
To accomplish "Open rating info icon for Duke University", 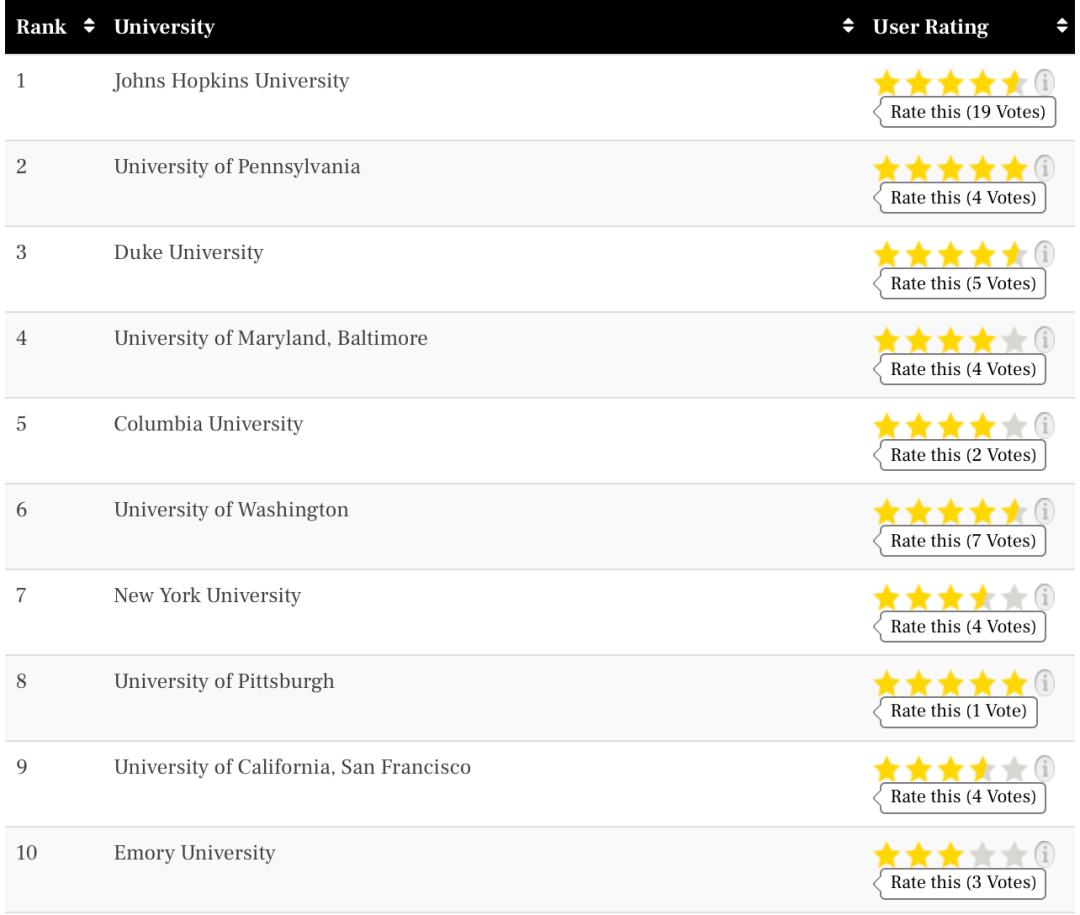I will point(1044,253).
